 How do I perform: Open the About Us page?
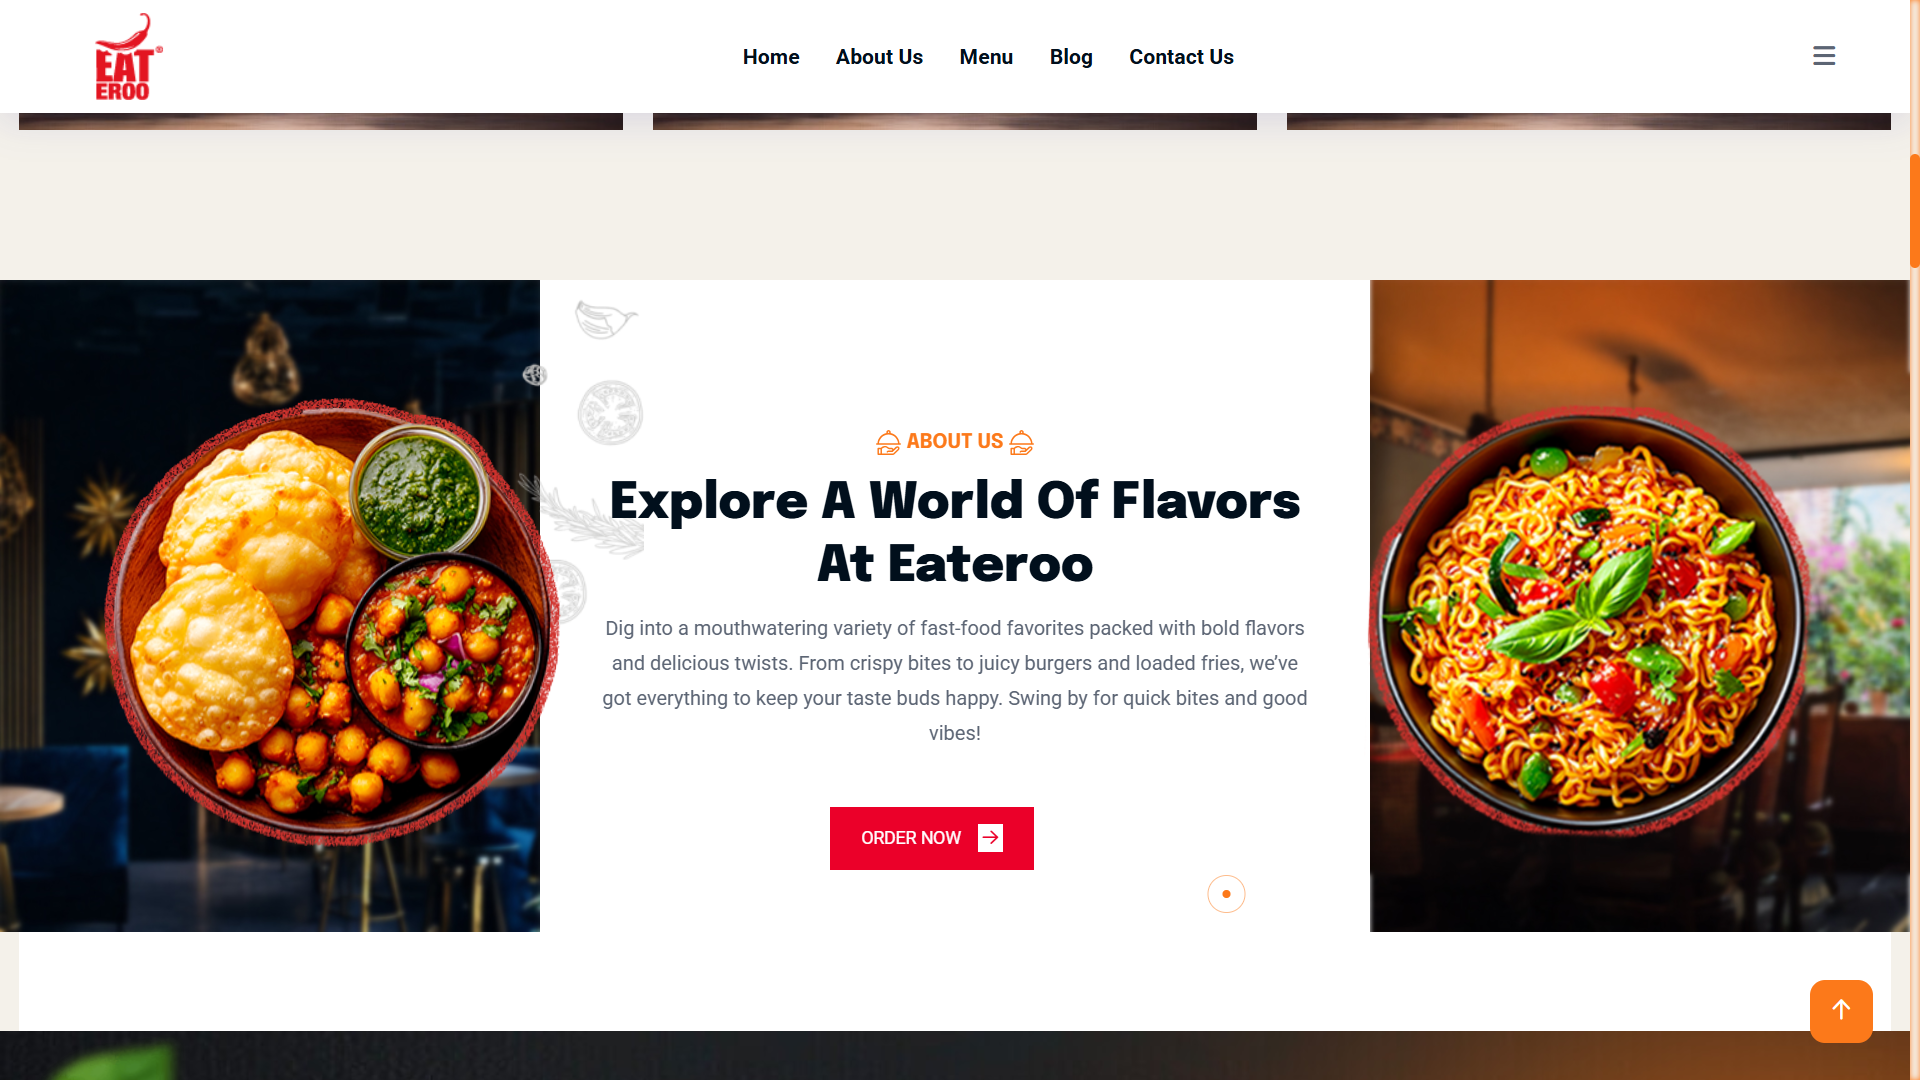click(879, 57)
